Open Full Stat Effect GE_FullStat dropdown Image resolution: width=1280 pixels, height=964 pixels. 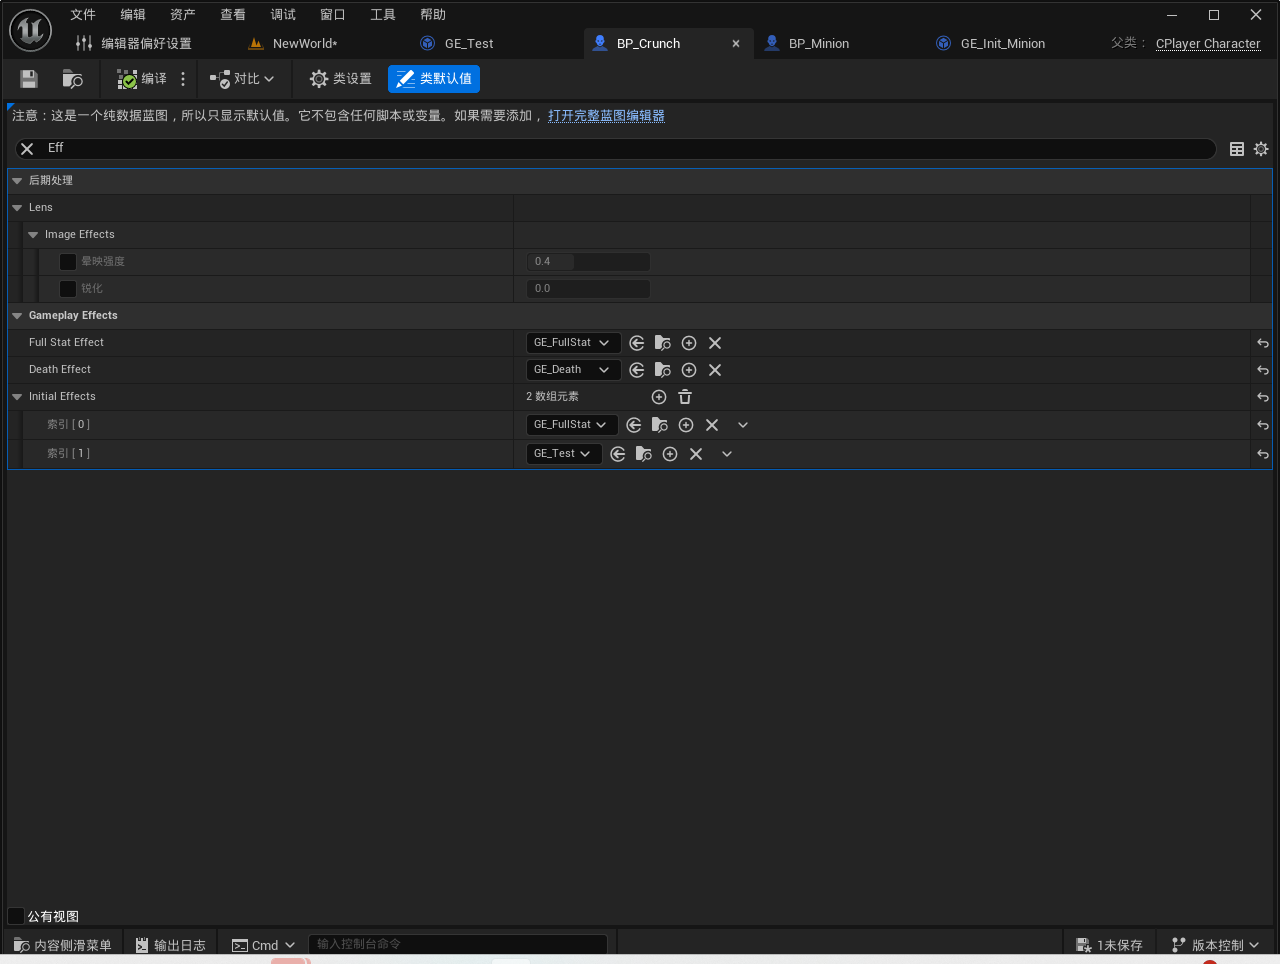[x=573, y=343]
